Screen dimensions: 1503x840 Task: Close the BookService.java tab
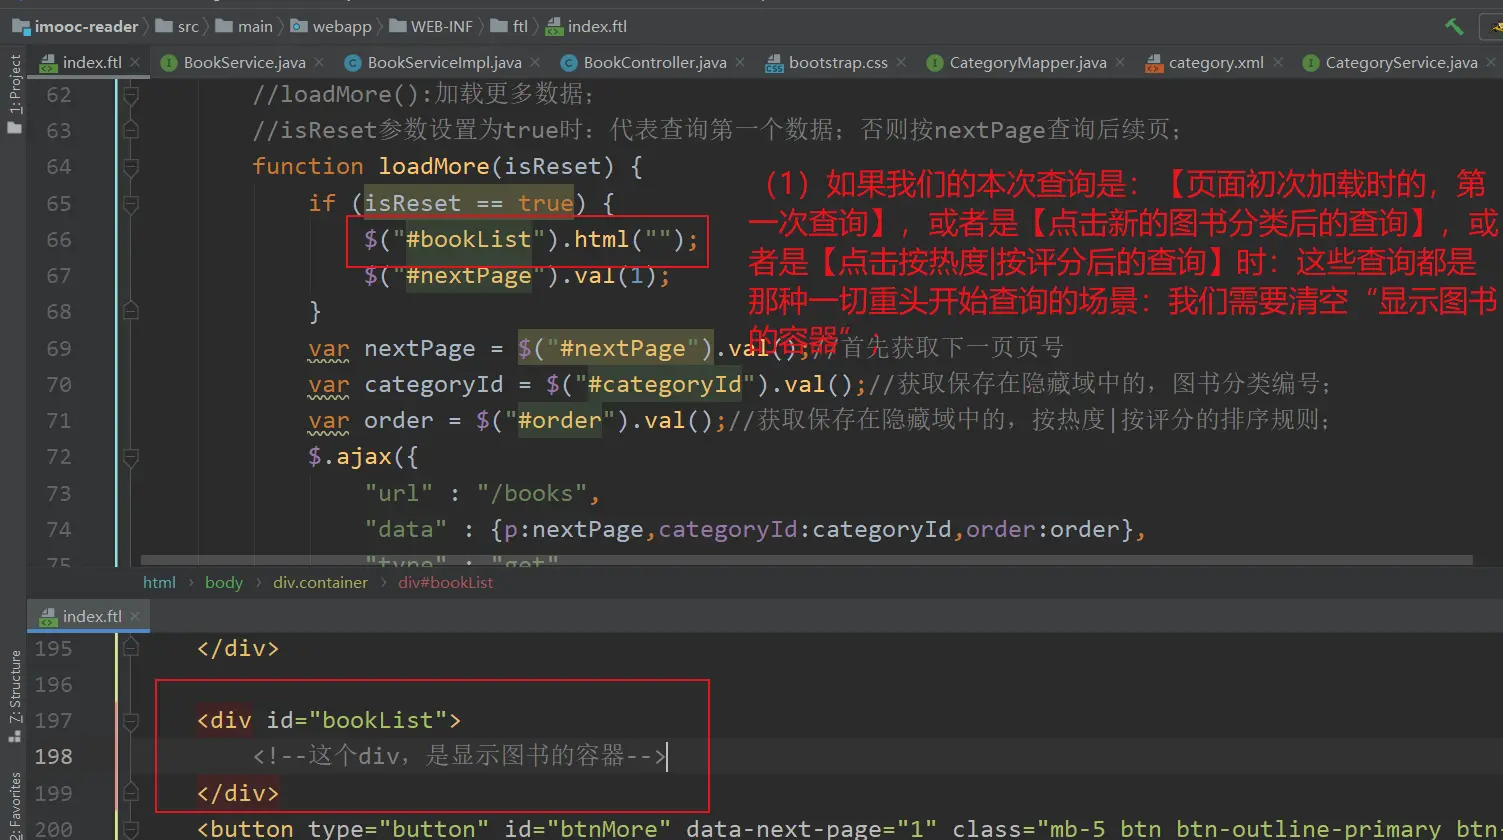click(319, 62)
